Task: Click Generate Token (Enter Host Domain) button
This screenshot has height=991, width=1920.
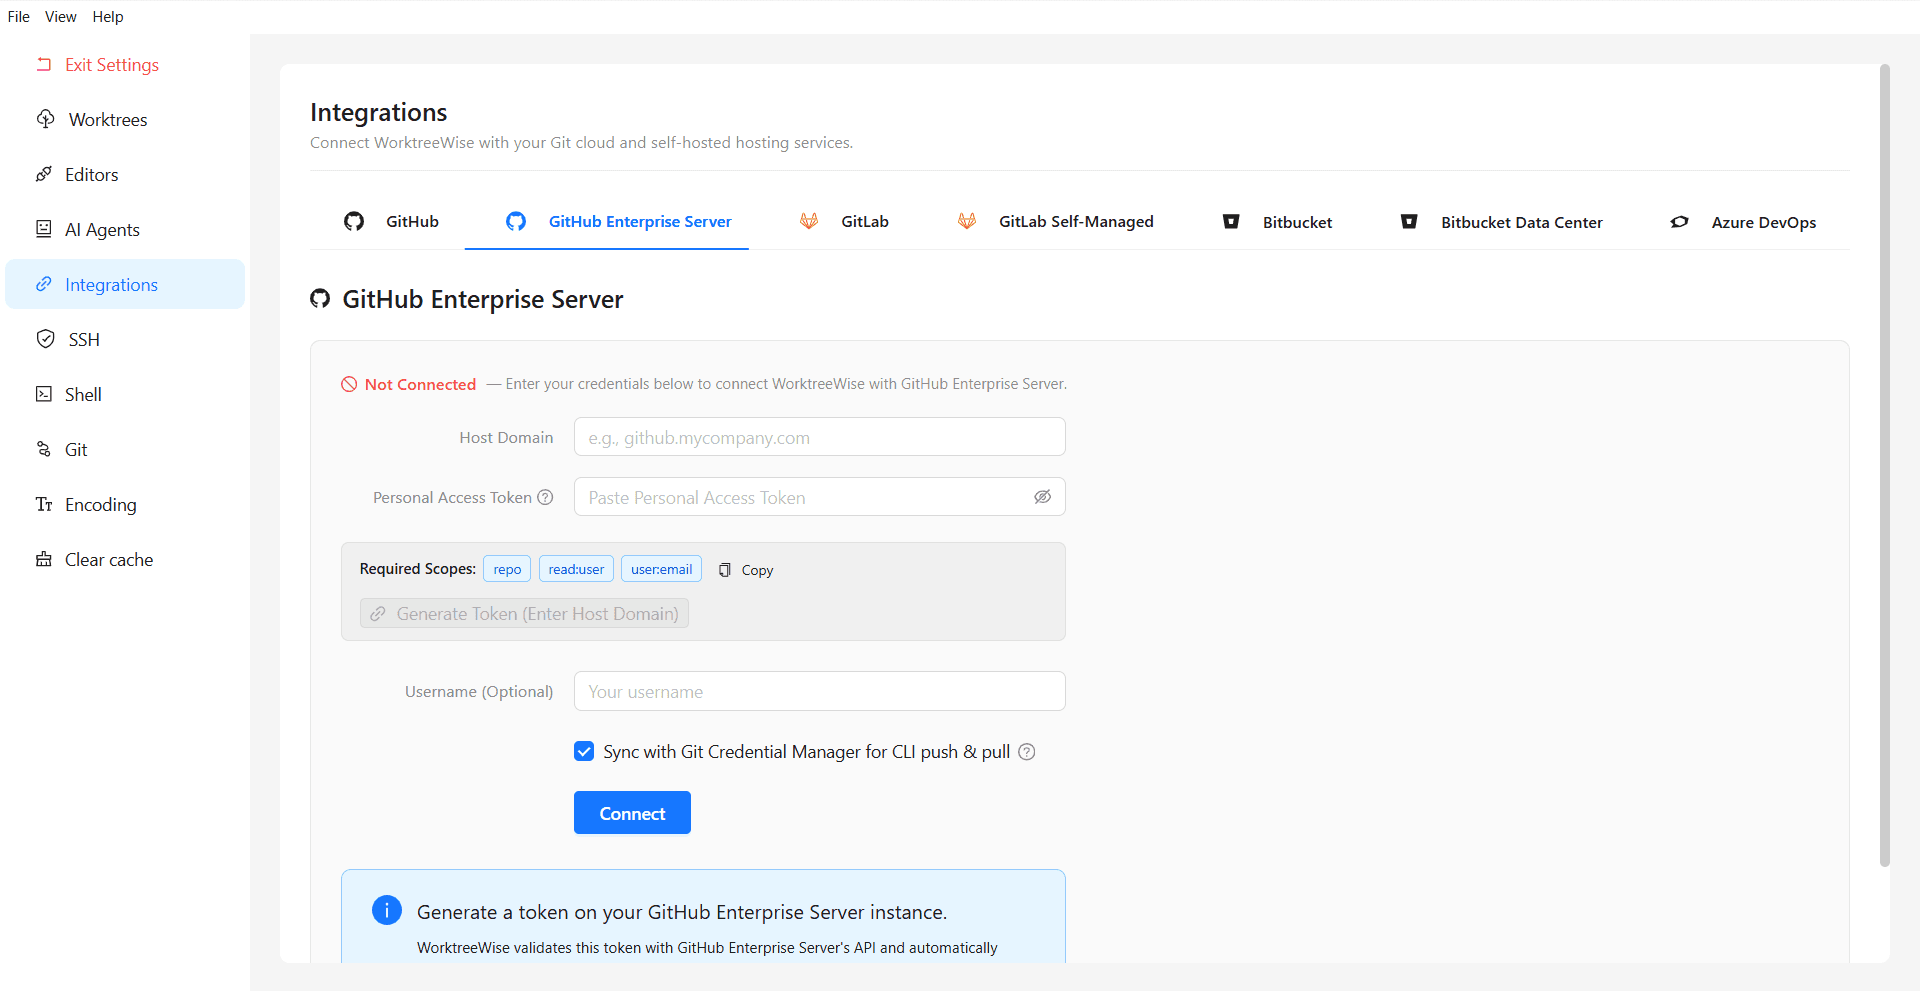Action: click(x=524, y=613)
